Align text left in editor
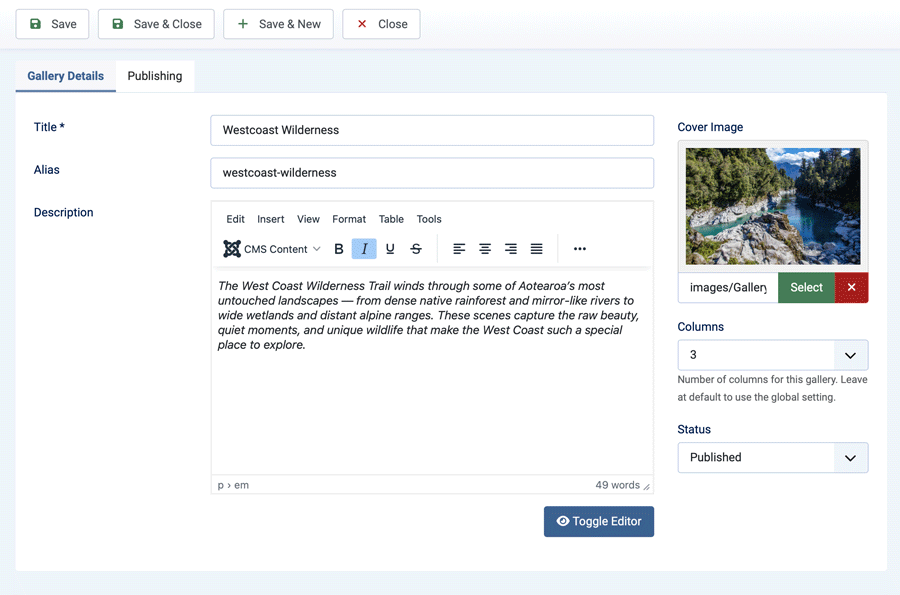This screenshot has width=900, height=595. [459, 249]
